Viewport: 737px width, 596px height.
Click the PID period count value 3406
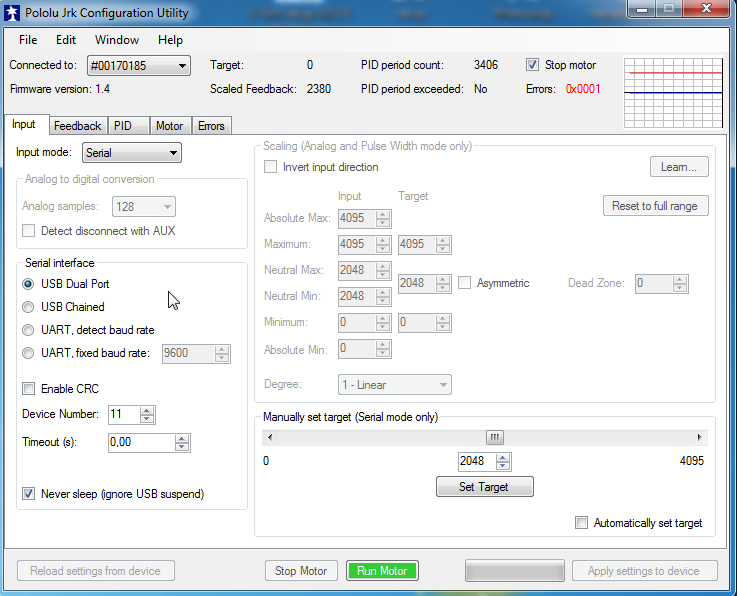tap(486, 65)
